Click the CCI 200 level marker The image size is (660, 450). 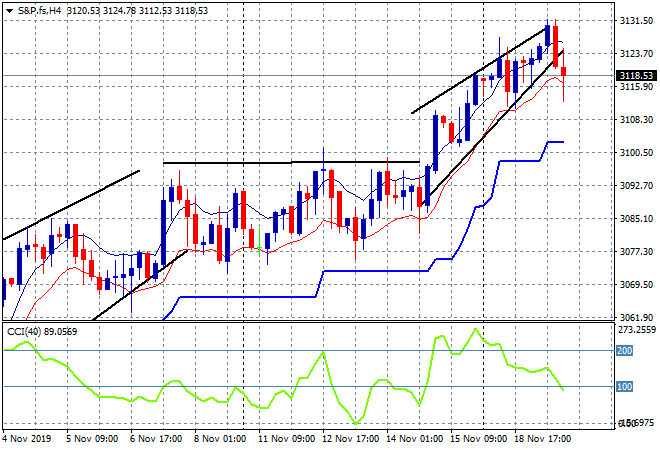pyautogui.click(x=624, y=351)
